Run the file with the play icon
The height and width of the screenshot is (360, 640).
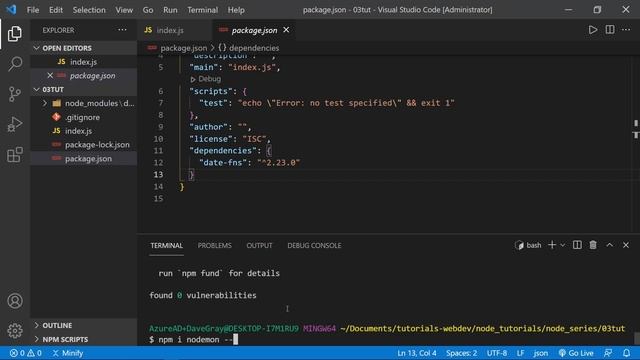click(x=593, y=30)
